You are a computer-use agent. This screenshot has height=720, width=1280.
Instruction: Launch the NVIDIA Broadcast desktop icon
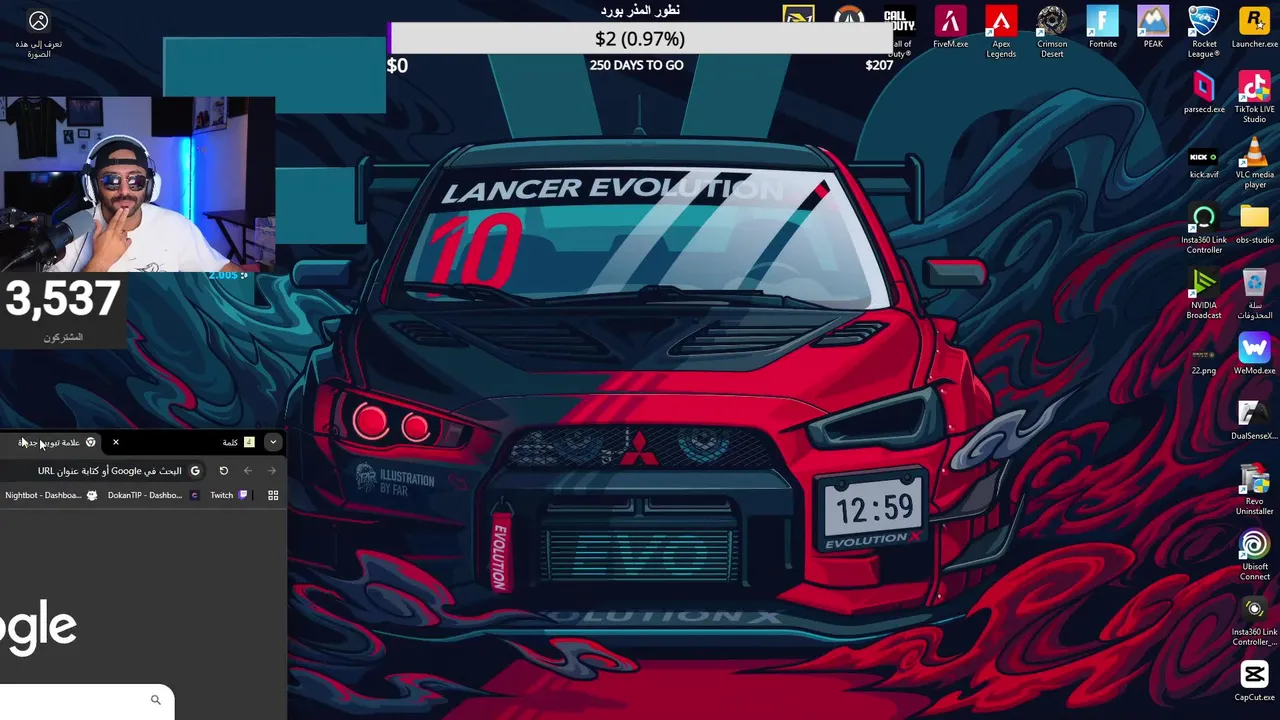(1204, 293)
